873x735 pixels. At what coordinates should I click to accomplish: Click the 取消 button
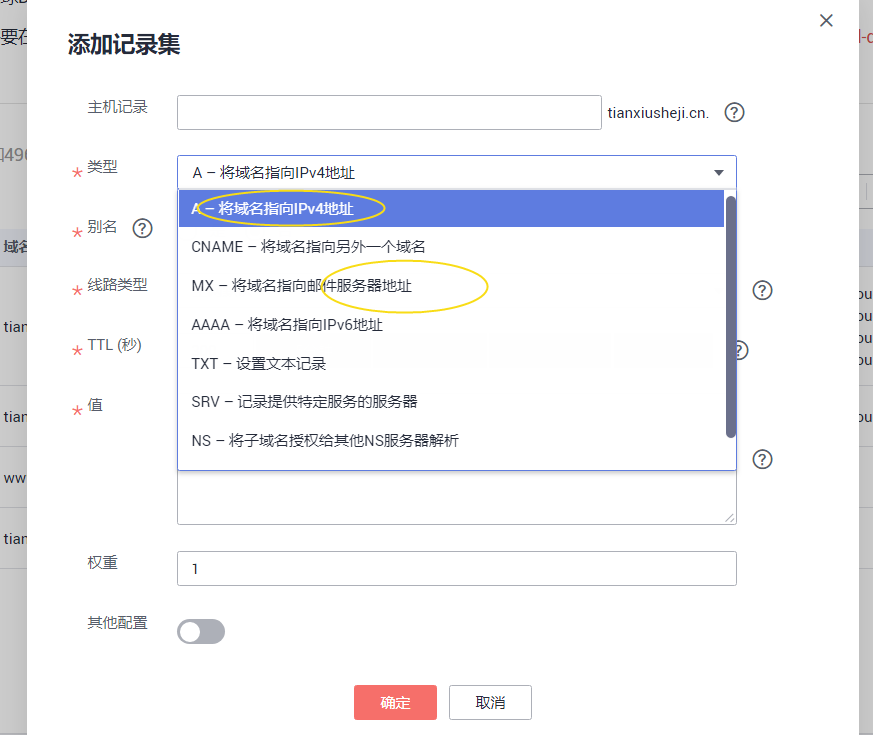point(491,703)
